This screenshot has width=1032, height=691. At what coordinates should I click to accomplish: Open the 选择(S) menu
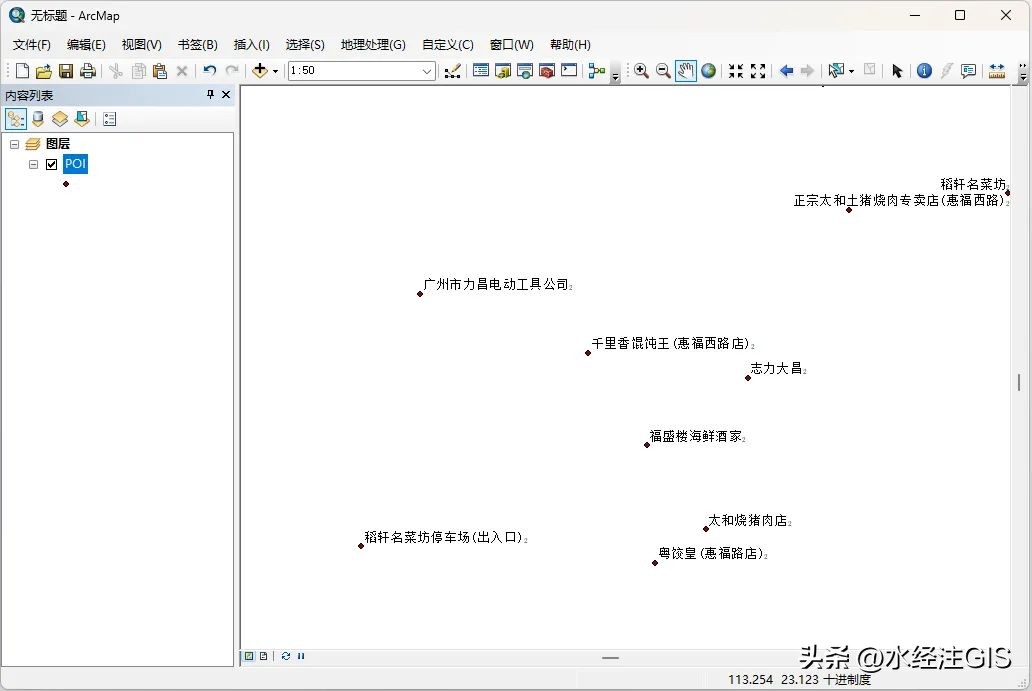coord(304,44)
